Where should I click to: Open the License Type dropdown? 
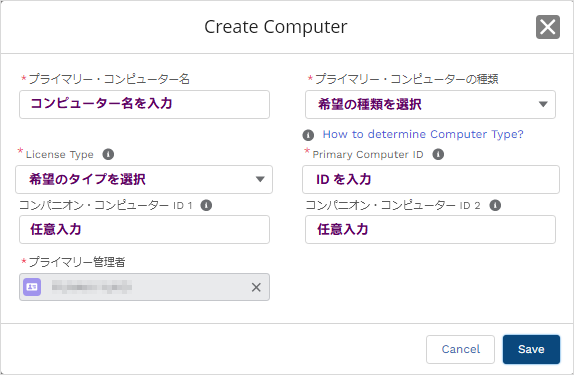[144, 179]
